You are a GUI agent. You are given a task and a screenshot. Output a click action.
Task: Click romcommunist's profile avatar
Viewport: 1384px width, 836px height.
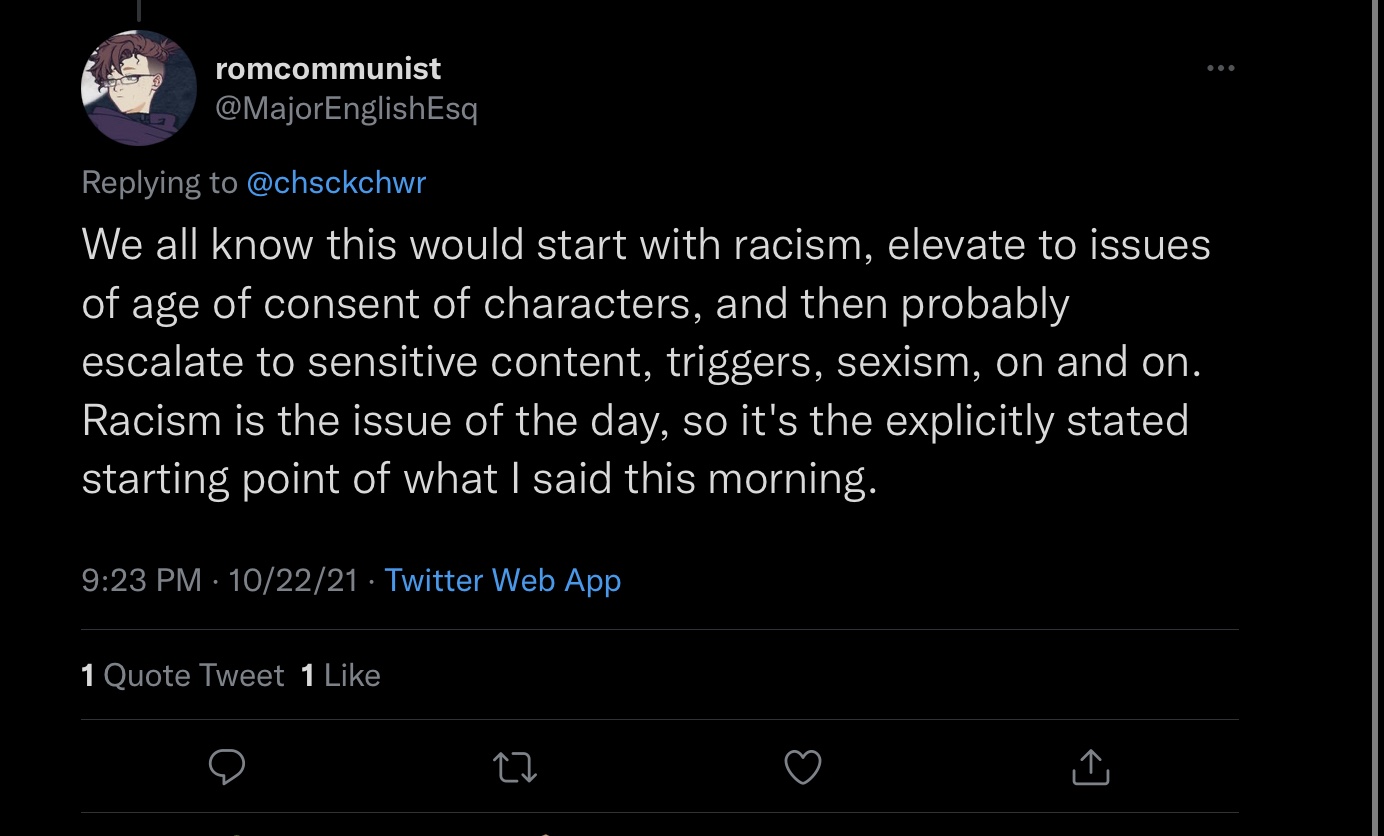point(138,88)
